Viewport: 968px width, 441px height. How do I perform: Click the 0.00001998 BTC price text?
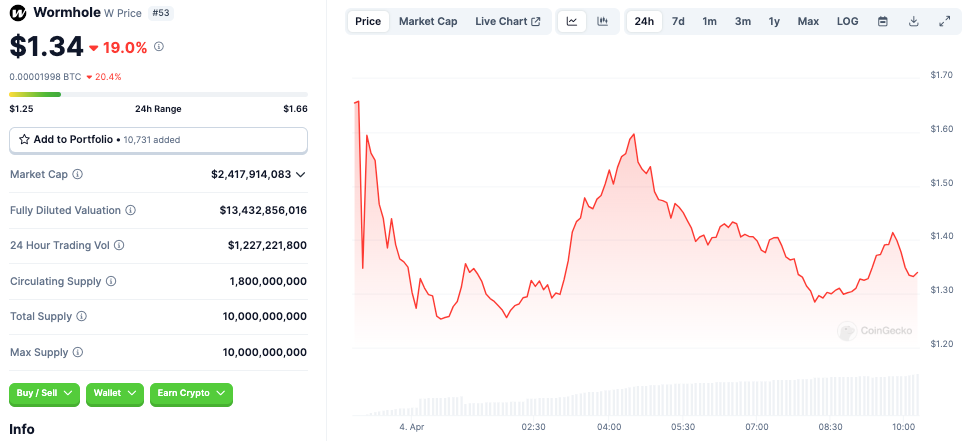coord(45,77)
